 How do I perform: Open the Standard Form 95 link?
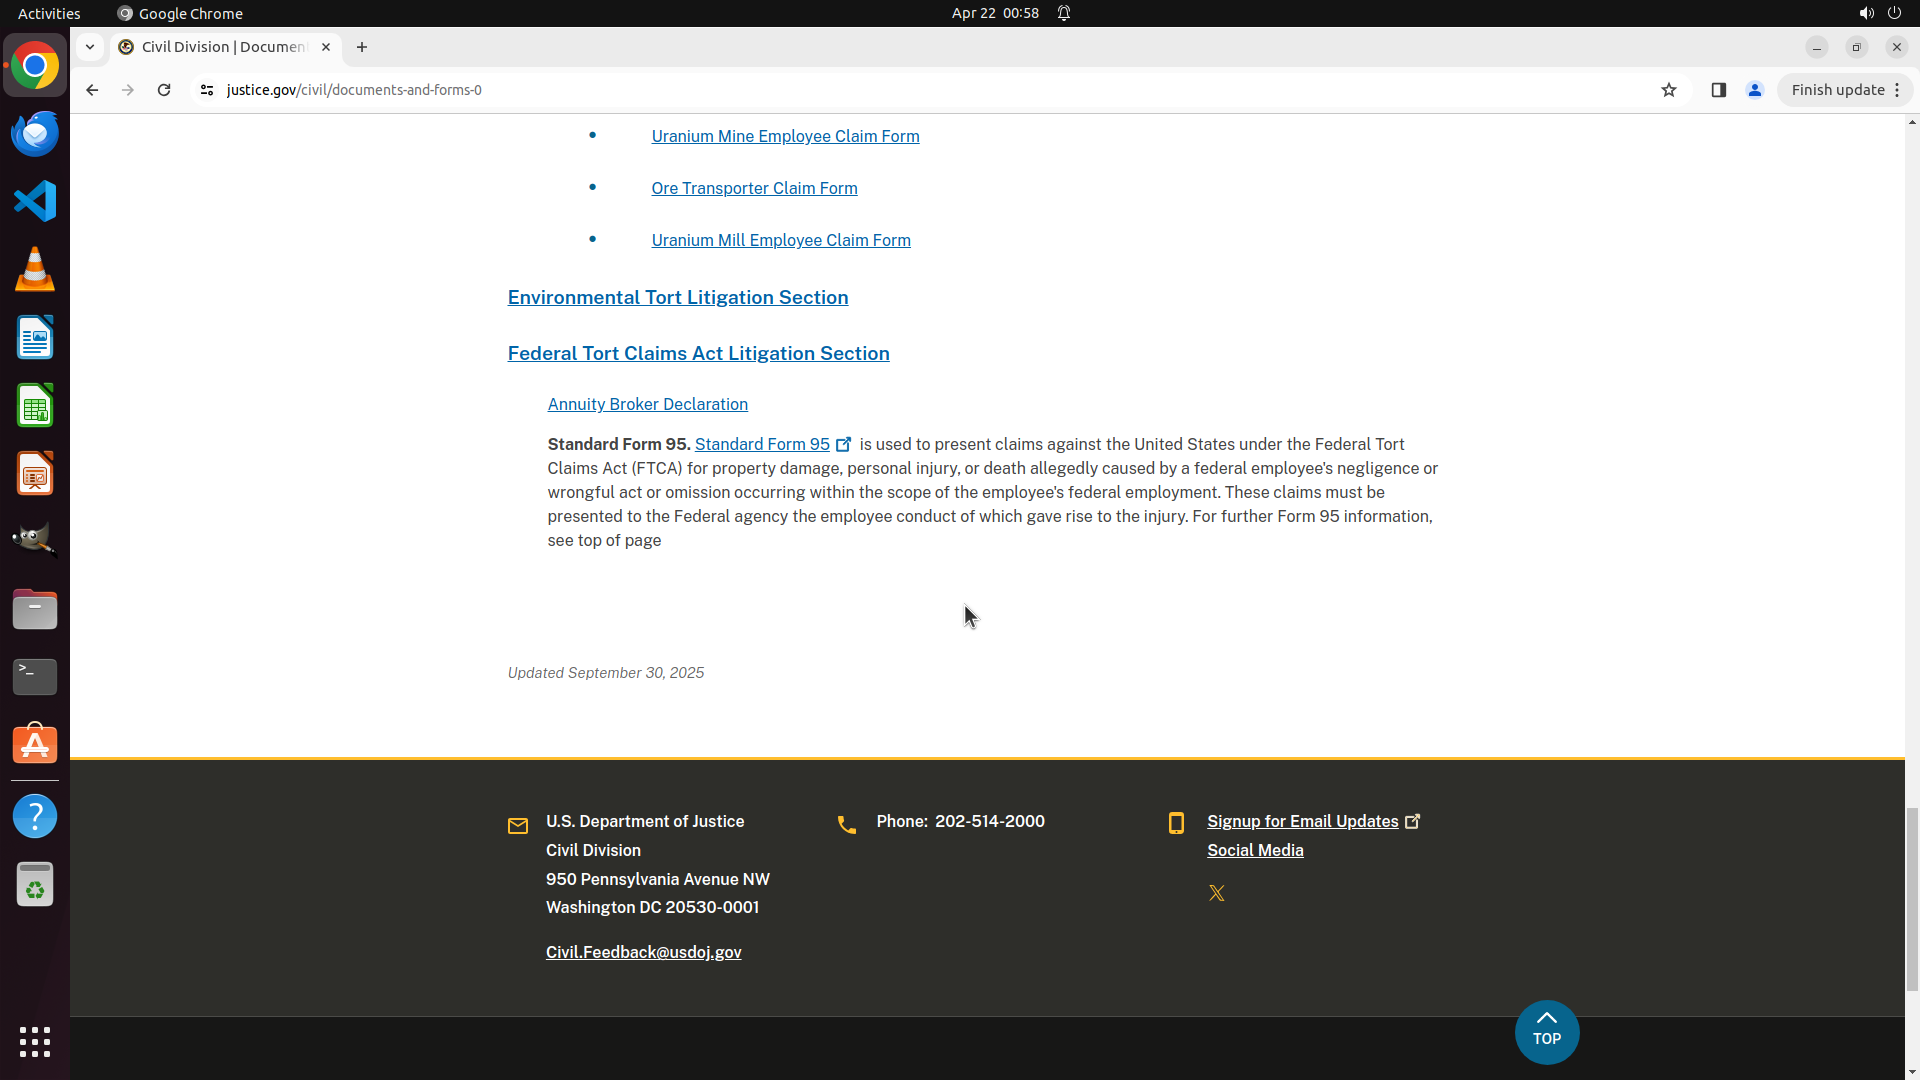[762, 444]
